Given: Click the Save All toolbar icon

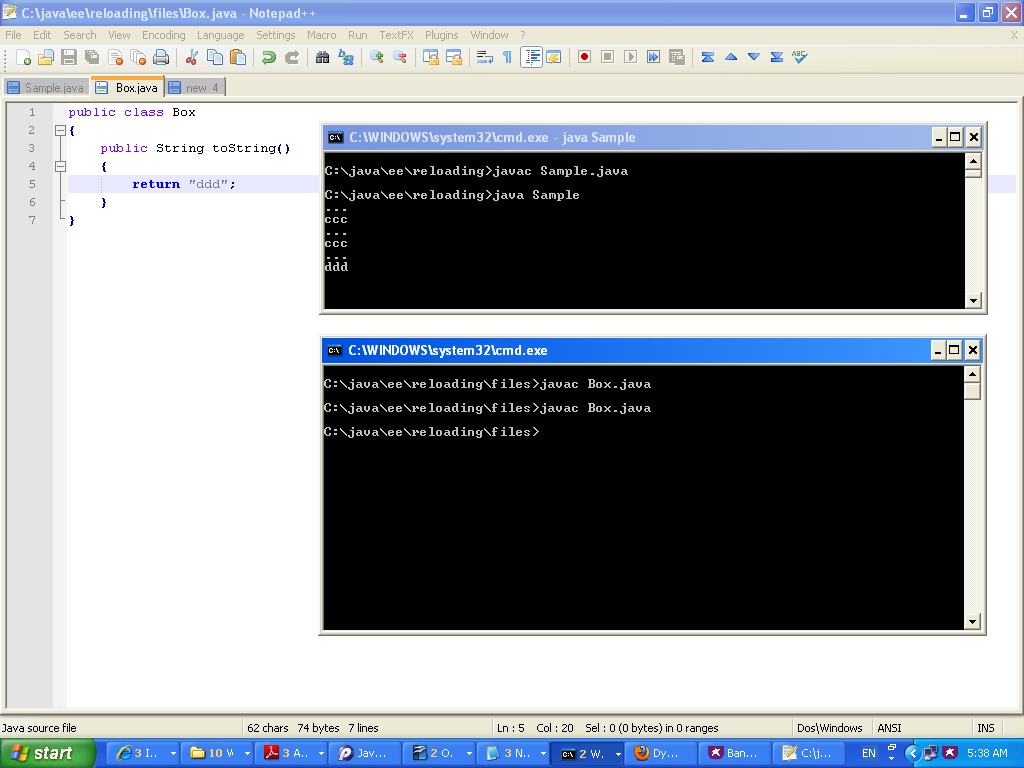Looking at the screenshot, I should [x=92, y=57].
